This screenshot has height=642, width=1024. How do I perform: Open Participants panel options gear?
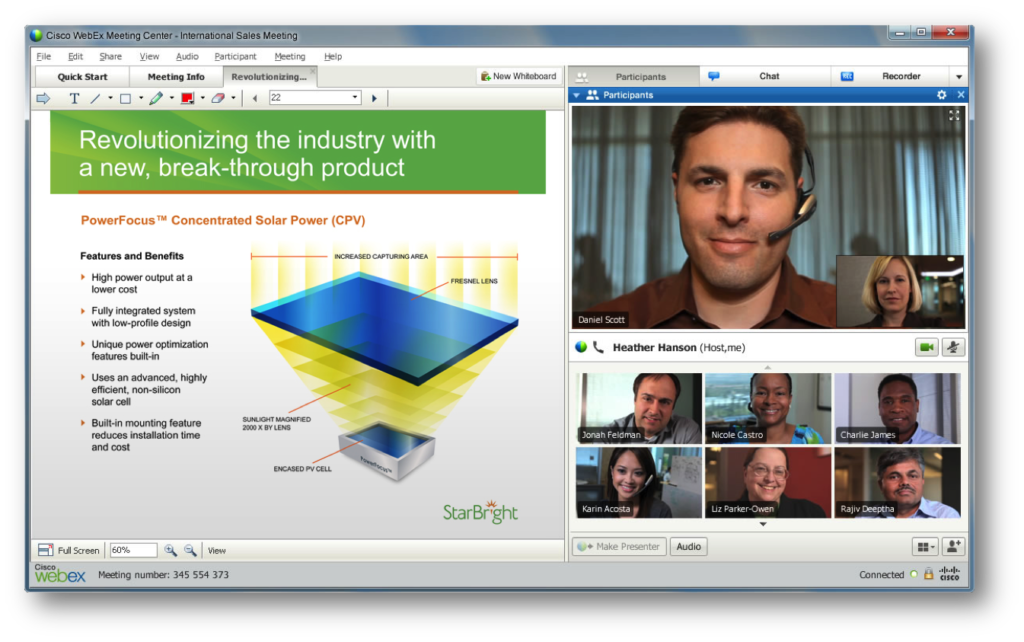click(940, 94)
